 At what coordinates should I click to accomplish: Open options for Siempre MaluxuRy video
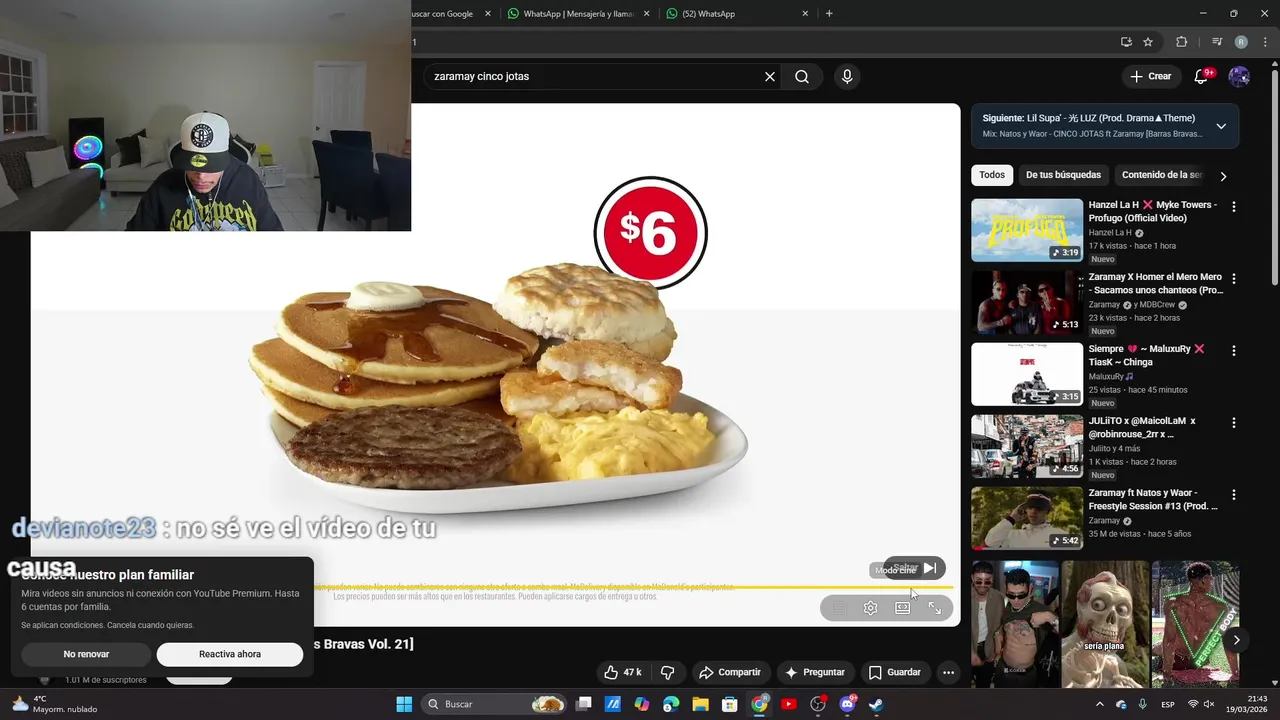1233,351
